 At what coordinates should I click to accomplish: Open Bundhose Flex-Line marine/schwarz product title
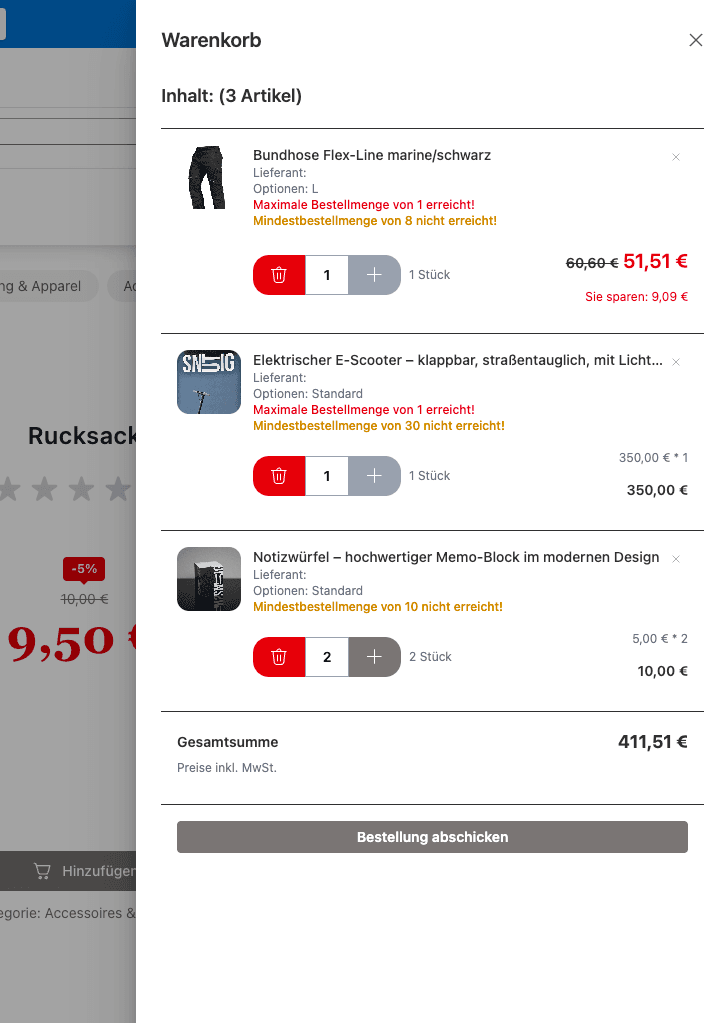pos(372,155)
